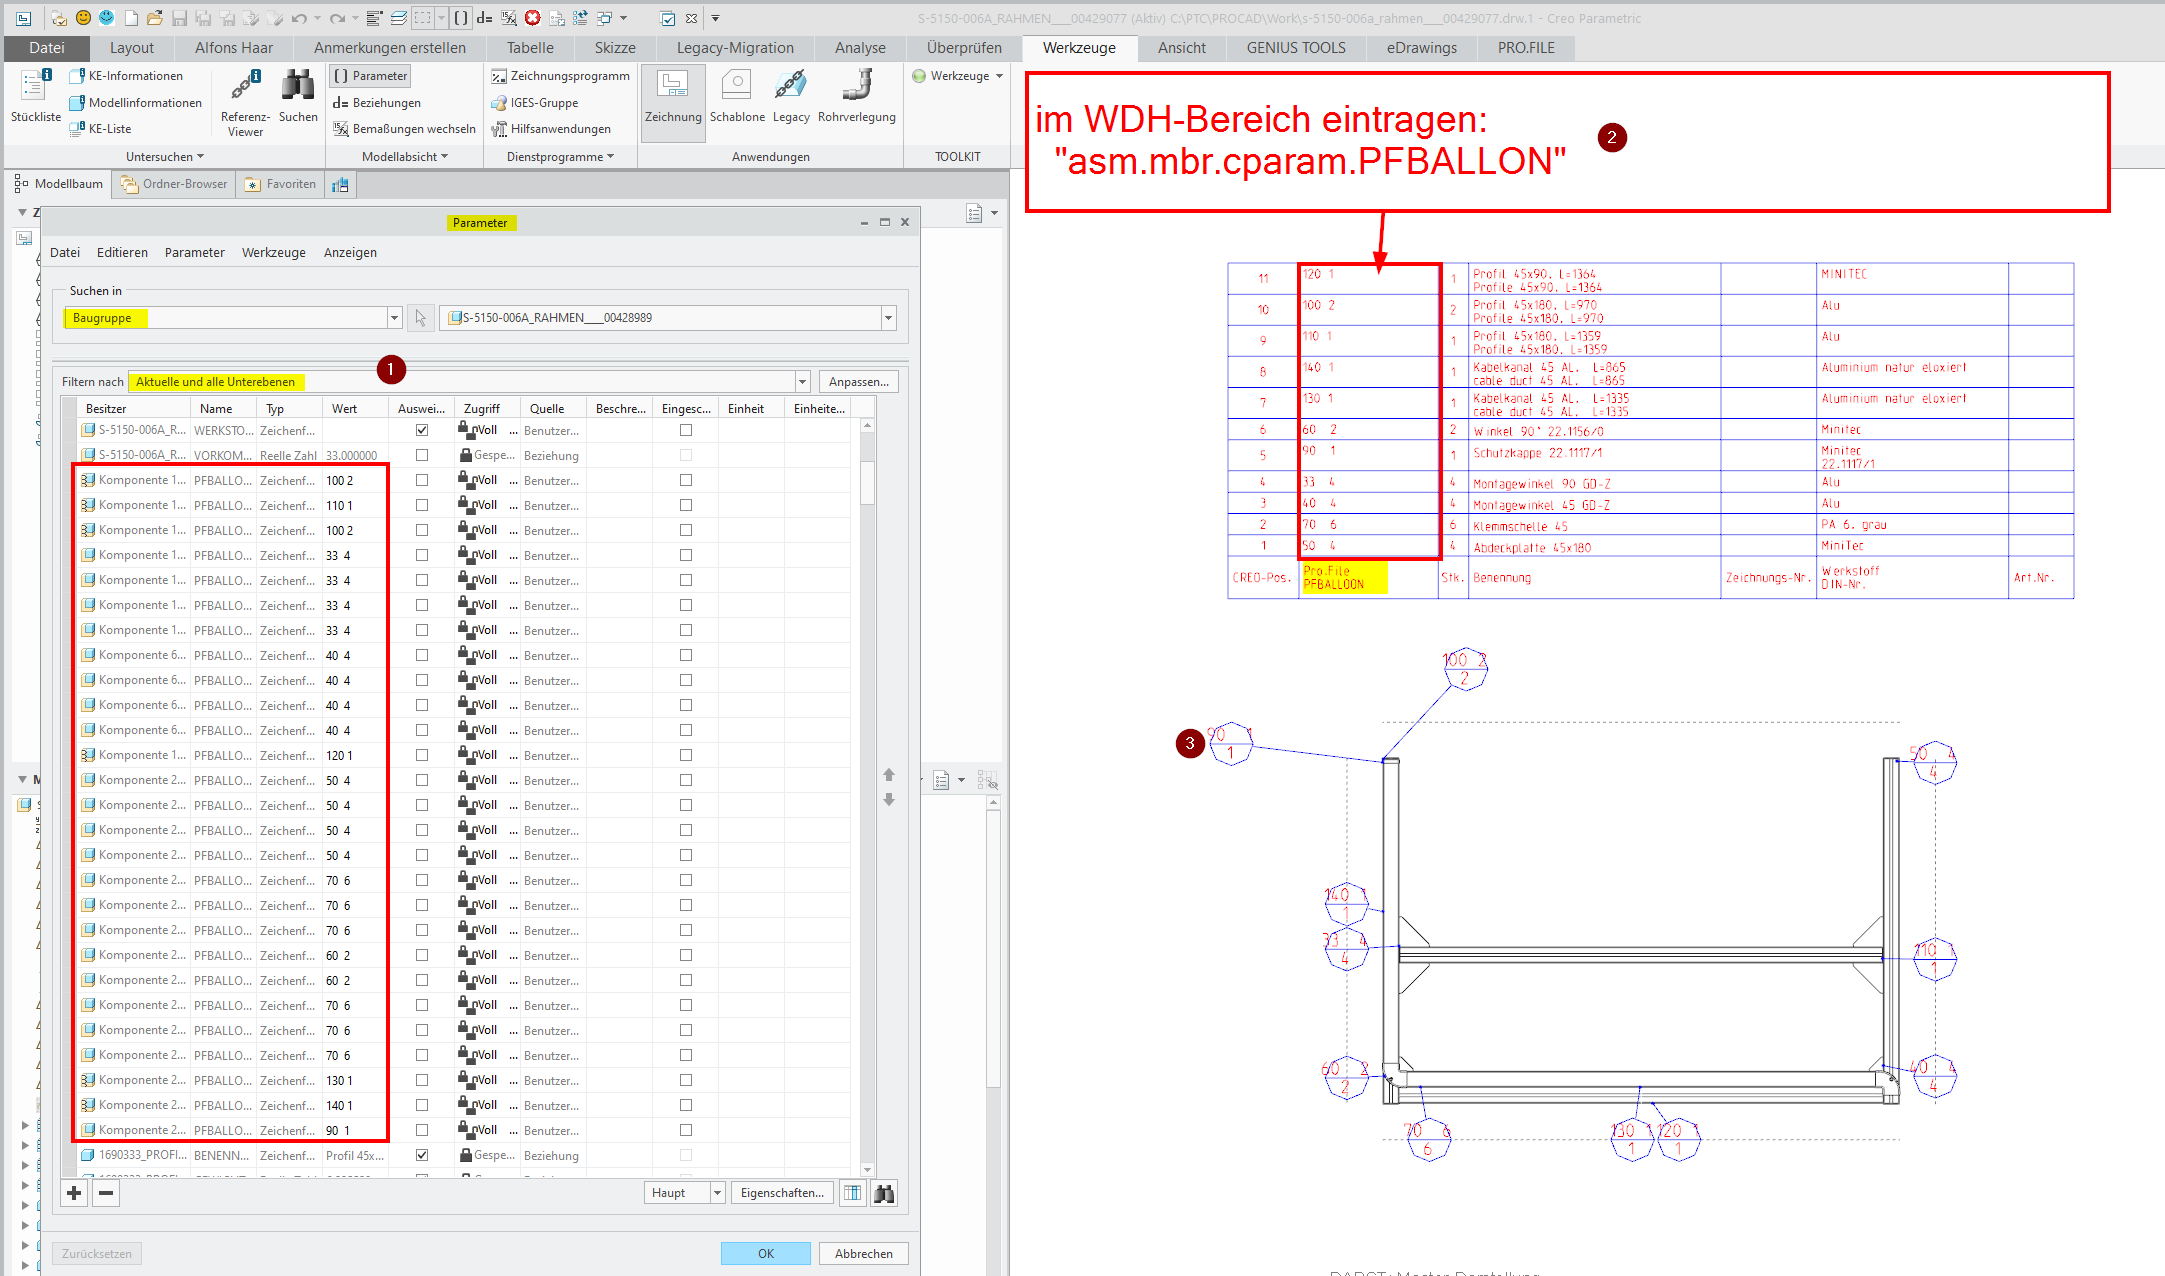
Task: Switch to Ordner-Browser tab
Action: click(x=174, y=184)
